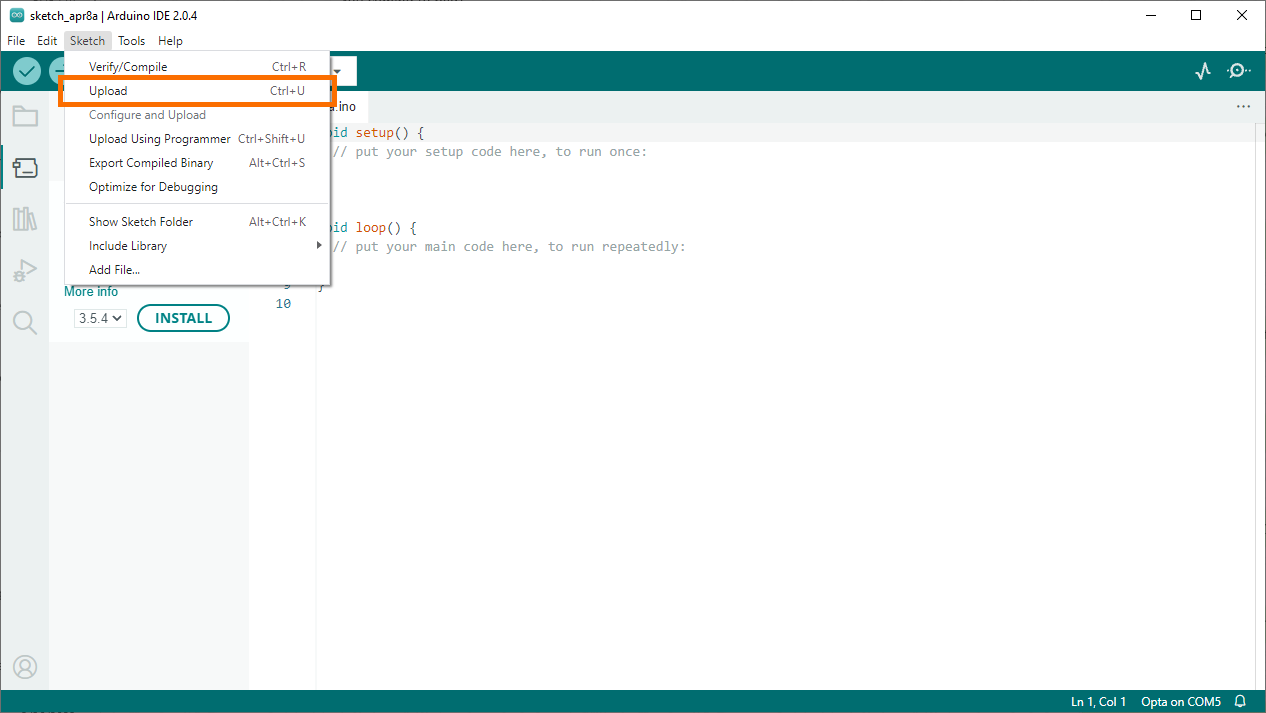Open the Sketchbook folder icon
1266x713 pixels.
(25, 115)
